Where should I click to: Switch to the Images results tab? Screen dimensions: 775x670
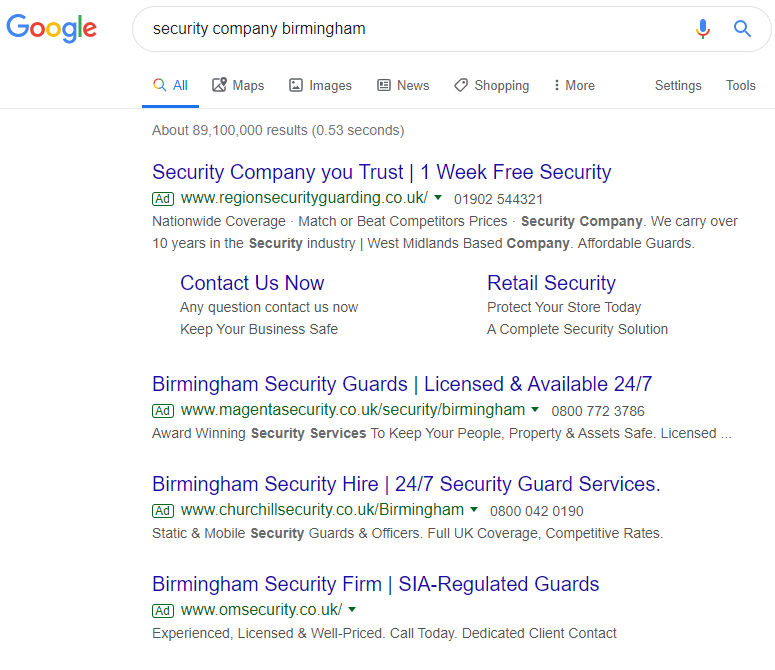coord(320,86)
